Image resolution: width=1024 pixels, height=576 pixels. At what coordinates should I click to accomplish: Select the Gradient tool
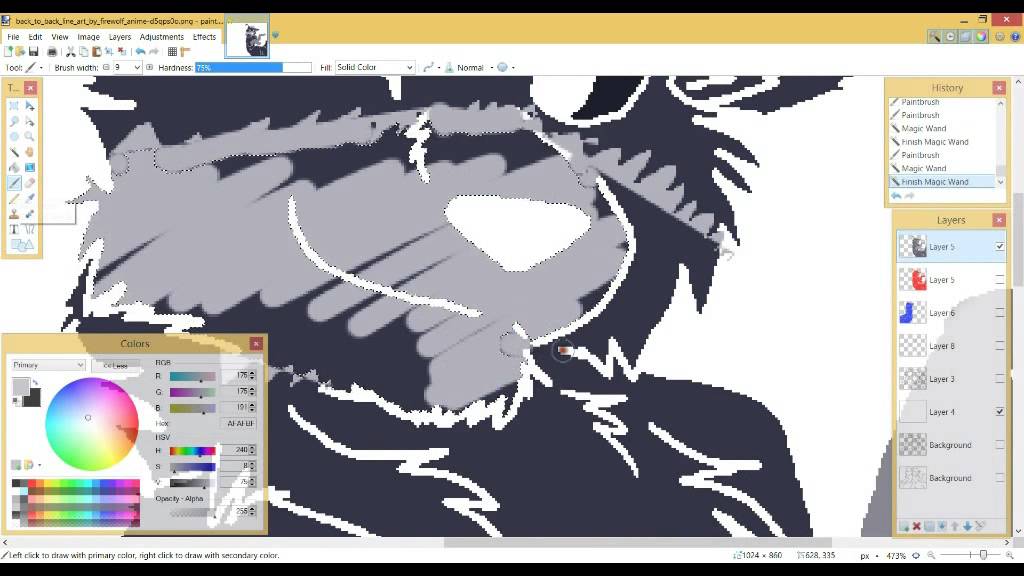coord(29,168)
